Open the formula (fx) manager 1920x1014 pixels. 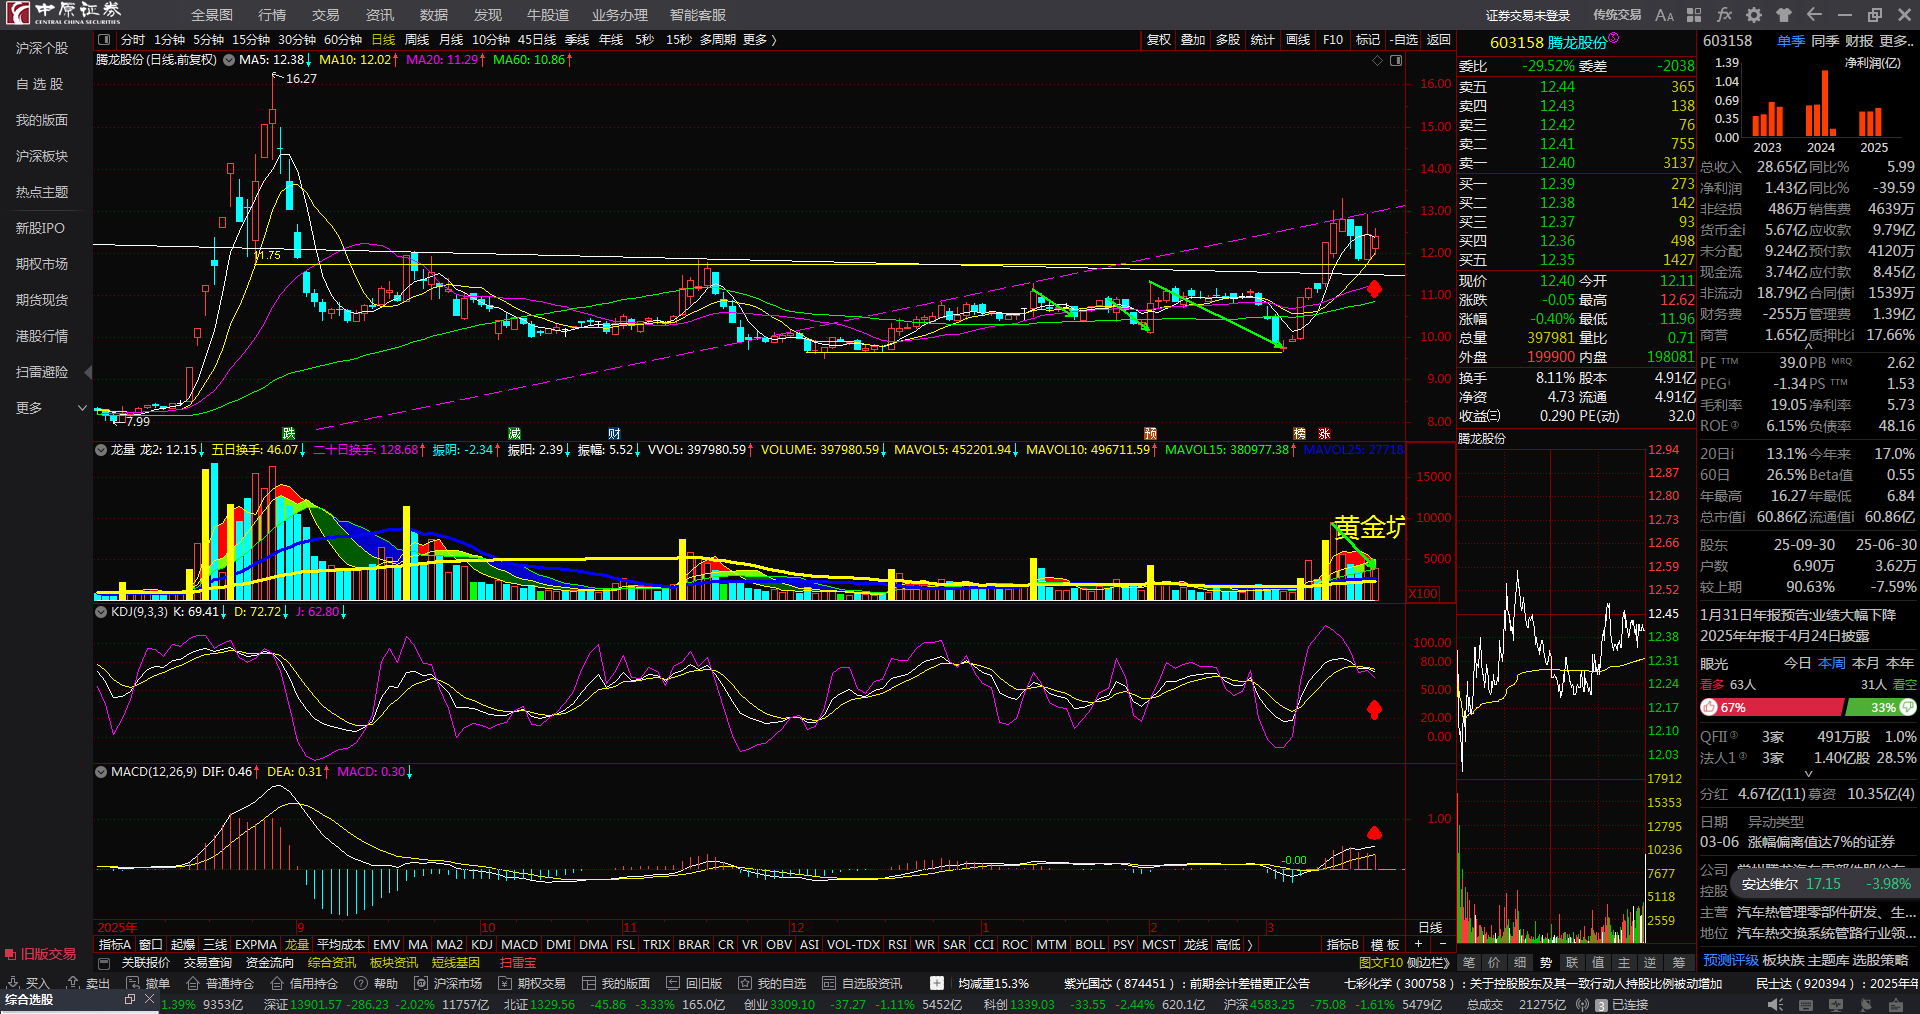point(1724,15)
